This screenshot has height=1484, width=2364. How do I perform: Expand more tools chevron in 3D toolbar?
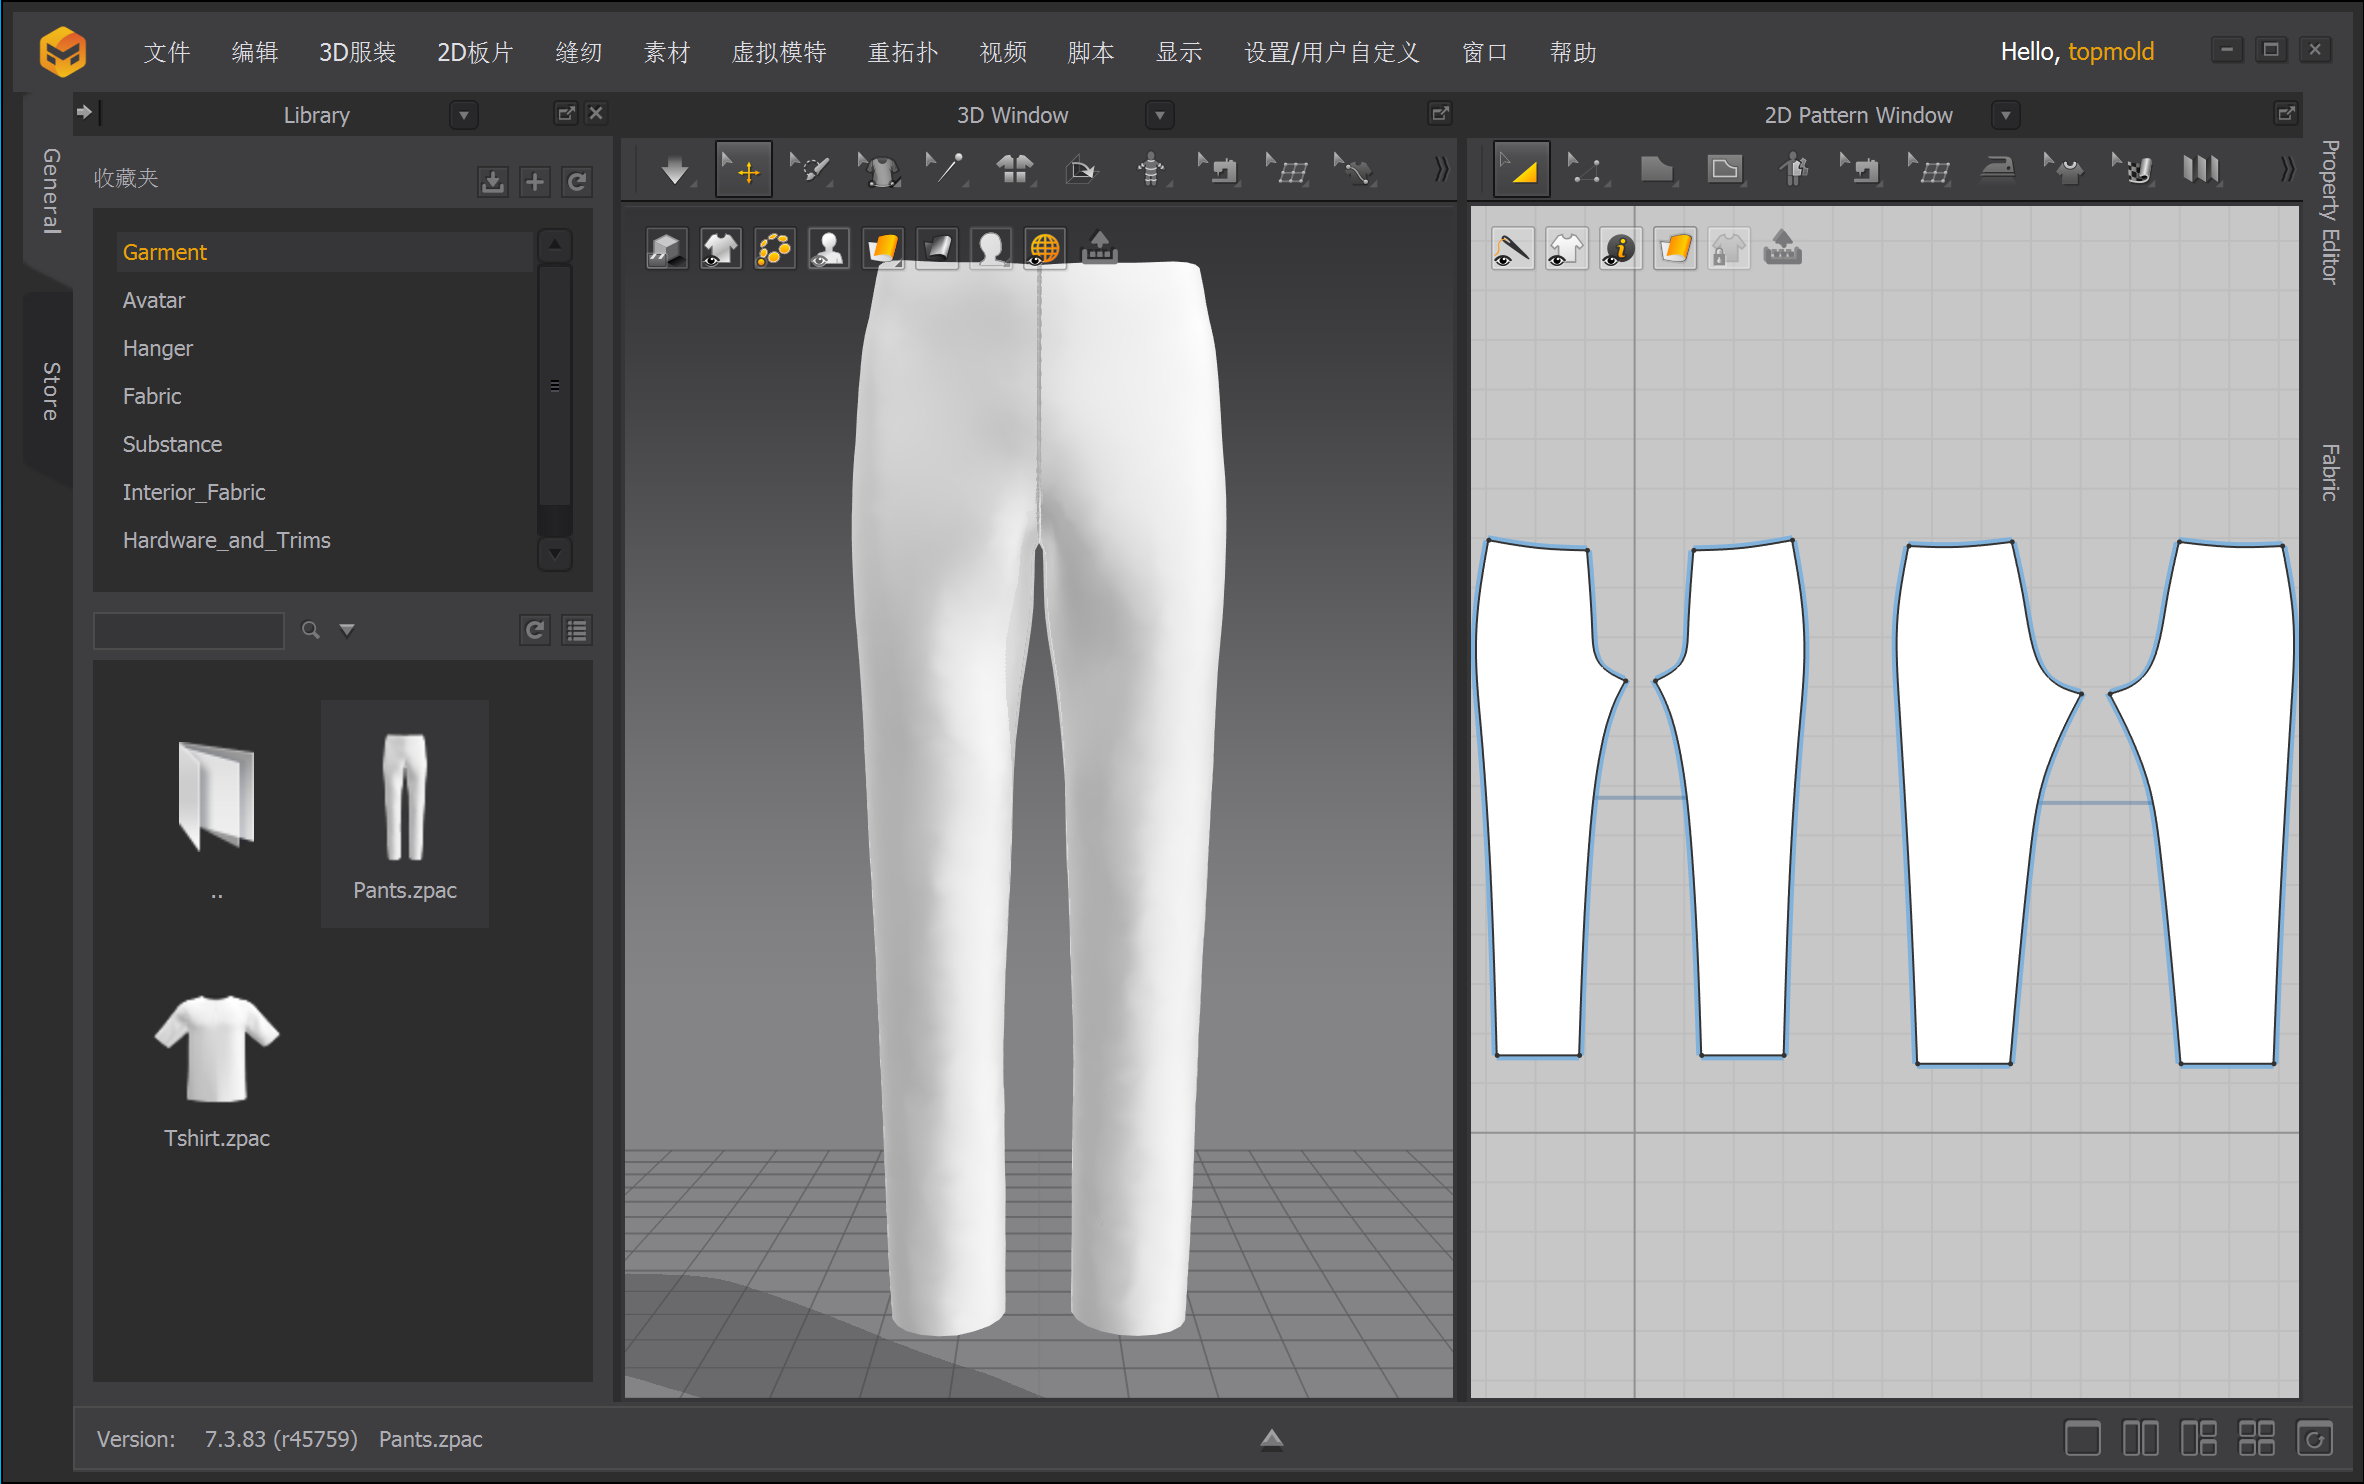point(1441,170)
